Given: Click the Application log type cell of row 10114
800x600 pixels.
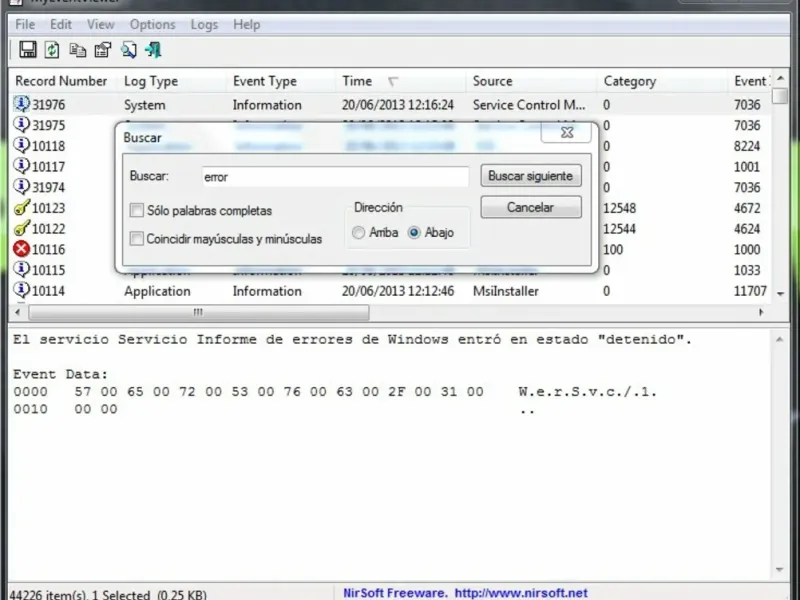Looking at the screenshot, I should pyautogui.click(x=157, y=291).
